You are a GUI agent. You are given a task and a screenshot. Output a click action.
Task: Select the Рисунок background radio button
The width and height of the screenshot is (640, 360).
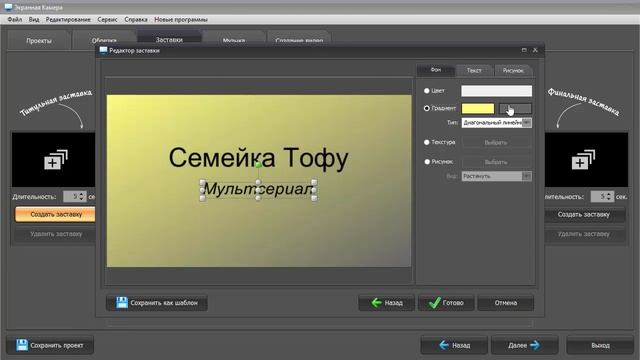(x=427, y=162)
